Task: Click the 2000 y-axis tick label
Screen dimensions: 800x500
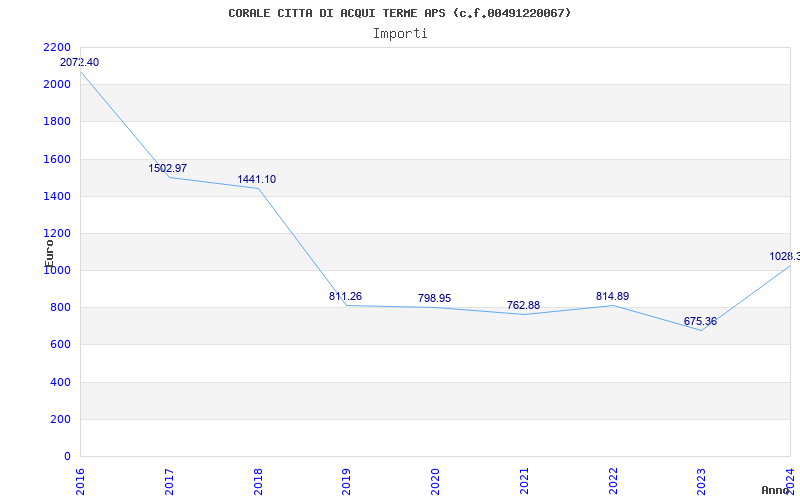Action: pyautogui.click(x=57, y=85)
